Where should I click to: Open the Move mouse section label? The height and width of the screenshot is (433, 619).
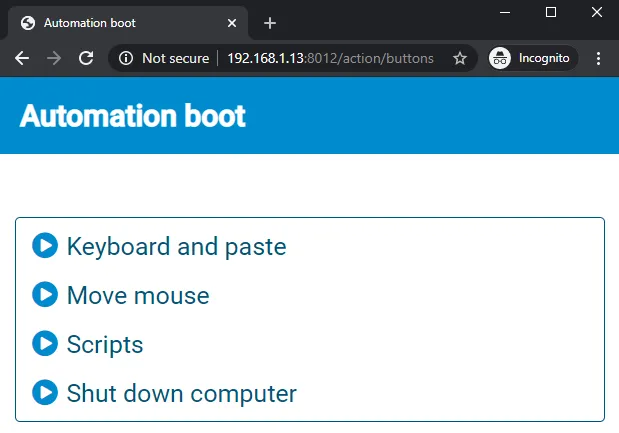point(138,296)
